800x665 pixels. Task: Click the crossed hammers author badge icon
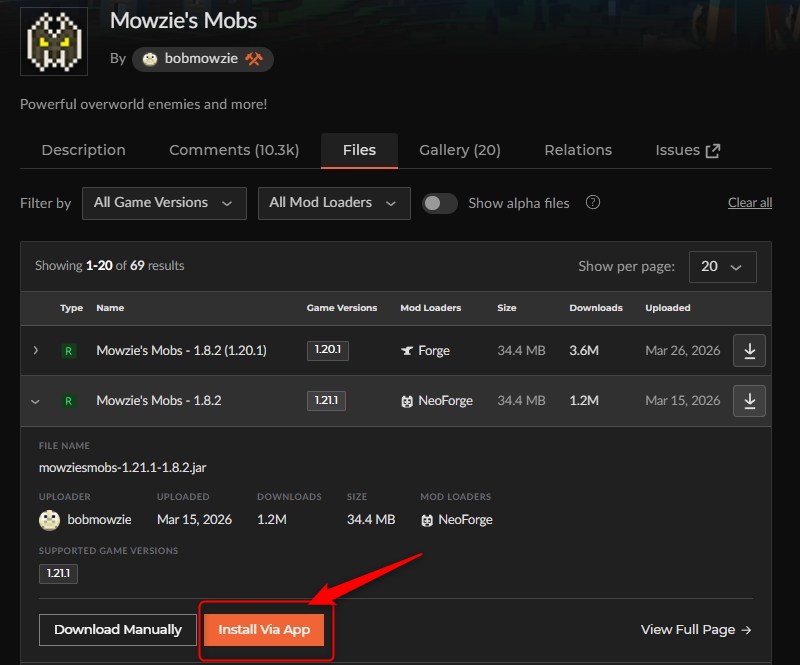[x=254, y=59]
